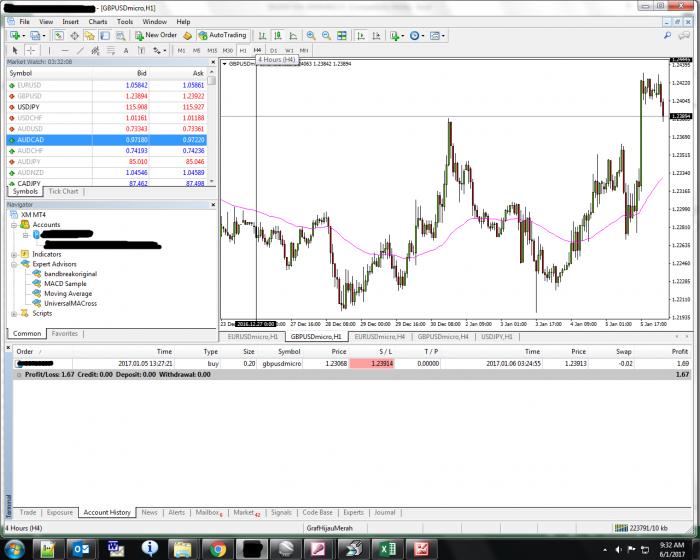This screenshot has height=560, width=700.
Task: Select the Text label 'A' tool
Action: (x=126, y=50)
